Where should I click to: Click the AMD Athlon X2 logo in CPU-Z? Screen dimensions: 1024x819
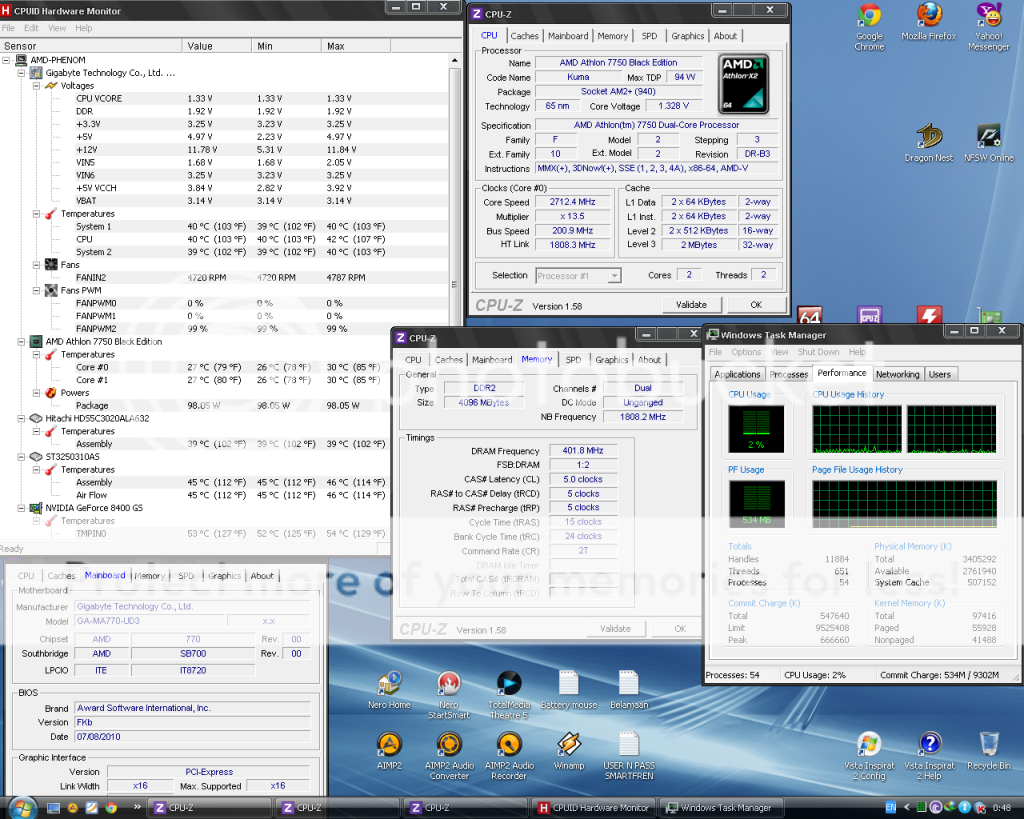click(x=743, y=84)
